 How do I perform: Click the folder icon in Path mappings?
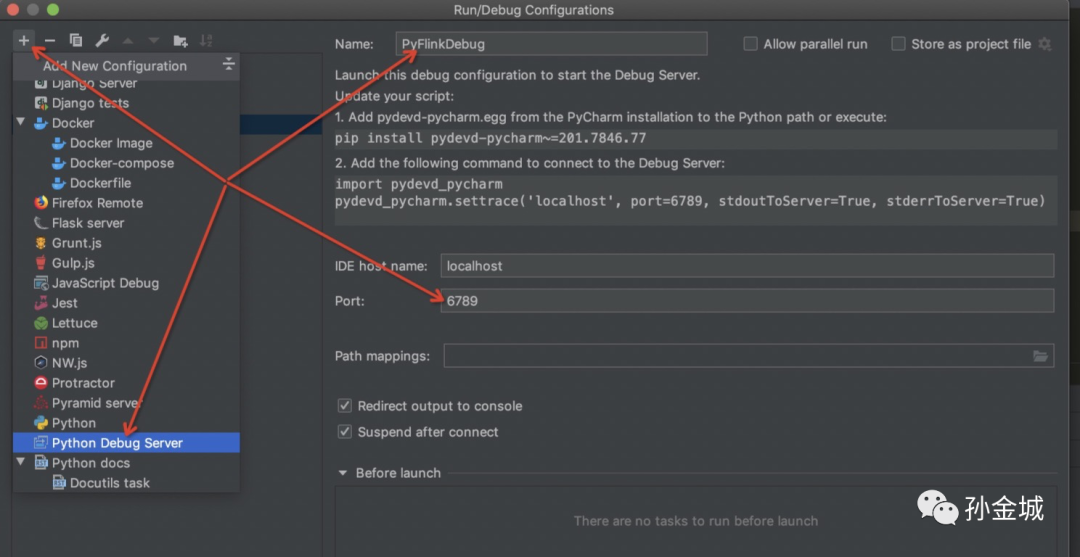[1040, 356]
